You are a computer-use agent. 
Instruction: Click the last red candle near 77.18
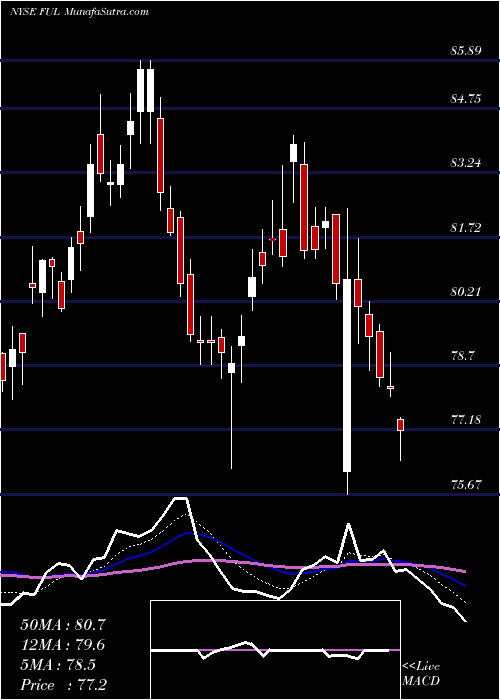tap(400, 425)
